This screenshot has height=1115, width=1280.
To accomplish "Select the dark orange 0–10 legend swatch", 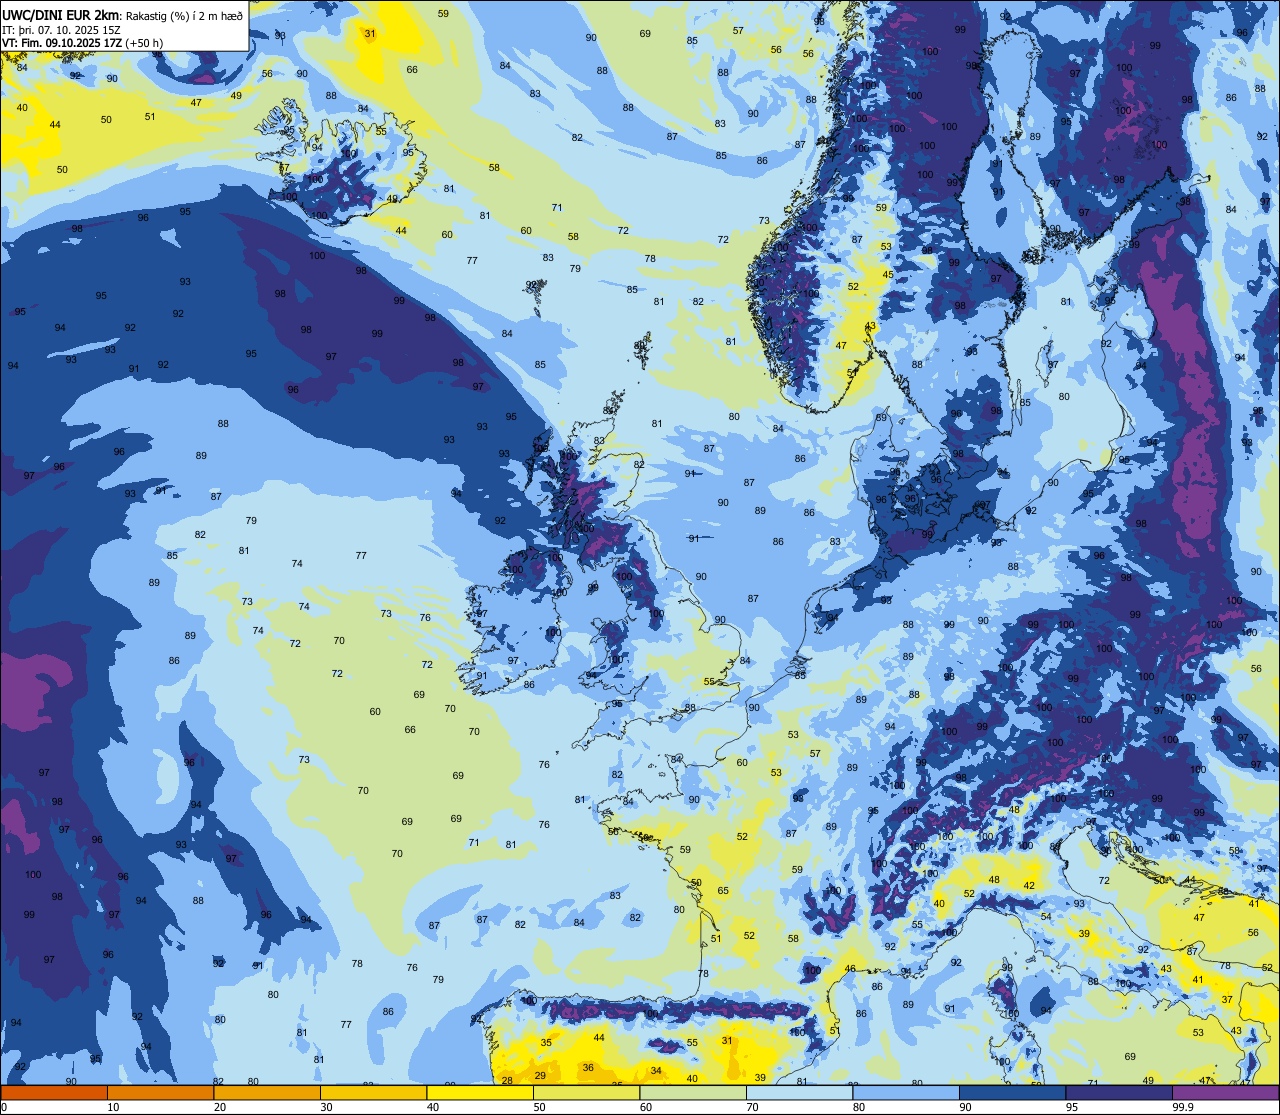I will tap(54, 1092).
